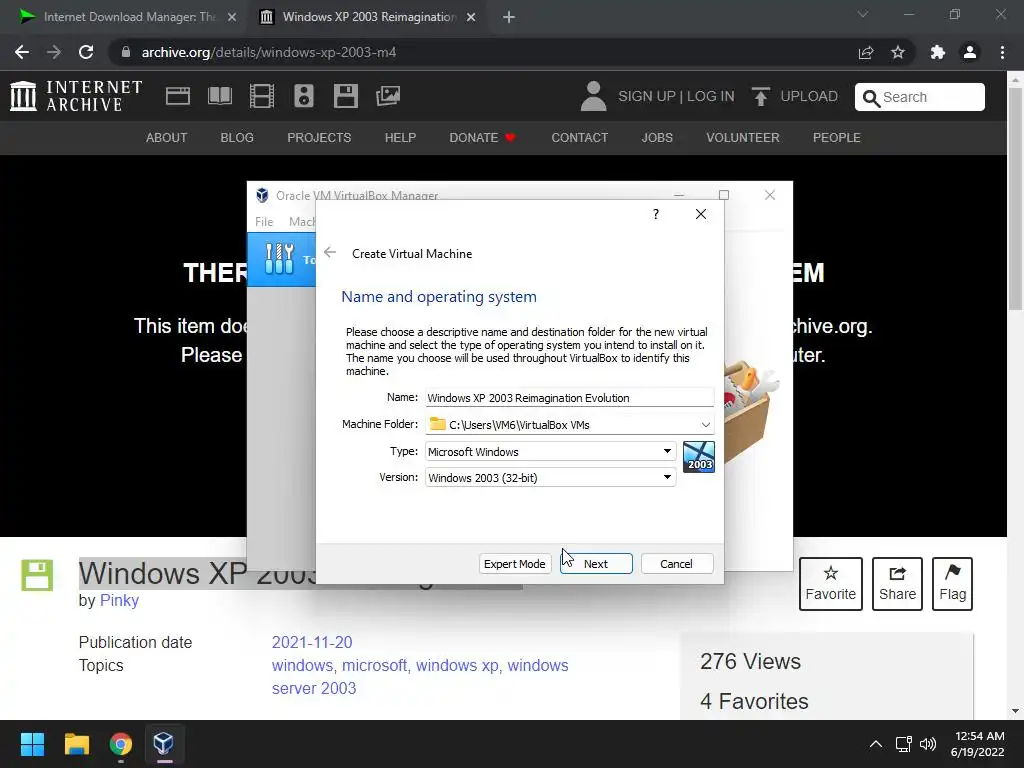Show hidden tray icons chevron
This screenshot has height=768, width=1024.
(x=876, y=744)
